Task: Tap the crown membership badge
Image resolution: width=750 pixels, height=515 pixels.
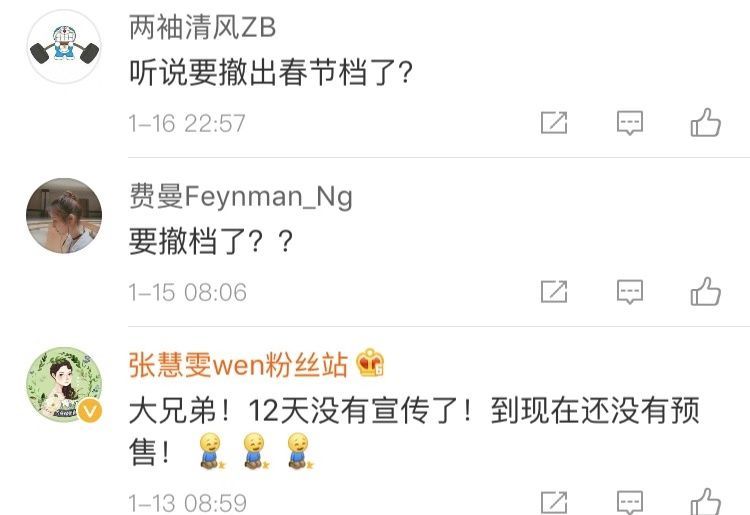Action: click(x=370, y=363)
